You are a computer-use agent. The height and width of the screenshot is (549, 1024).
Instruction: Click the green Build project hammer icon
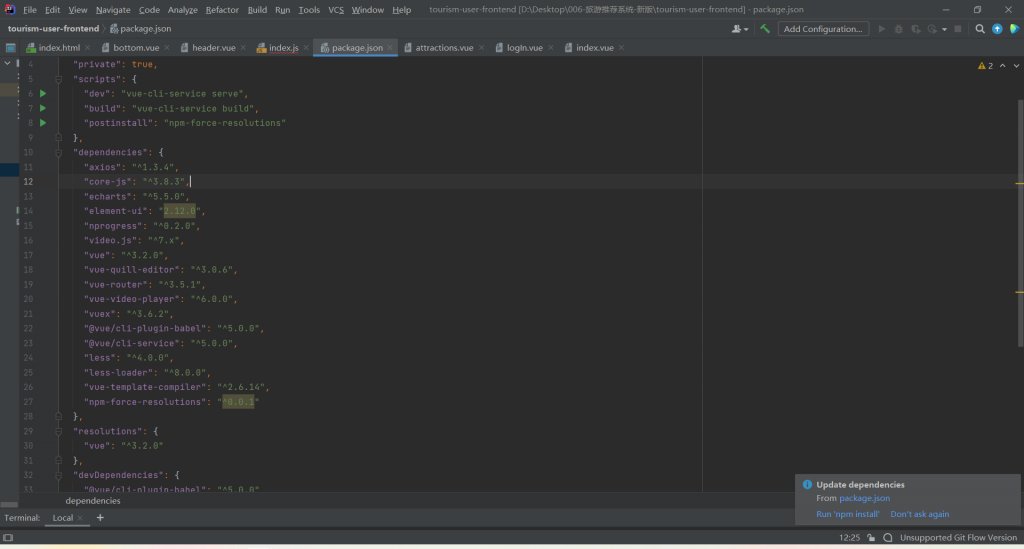tap(765, 29)
